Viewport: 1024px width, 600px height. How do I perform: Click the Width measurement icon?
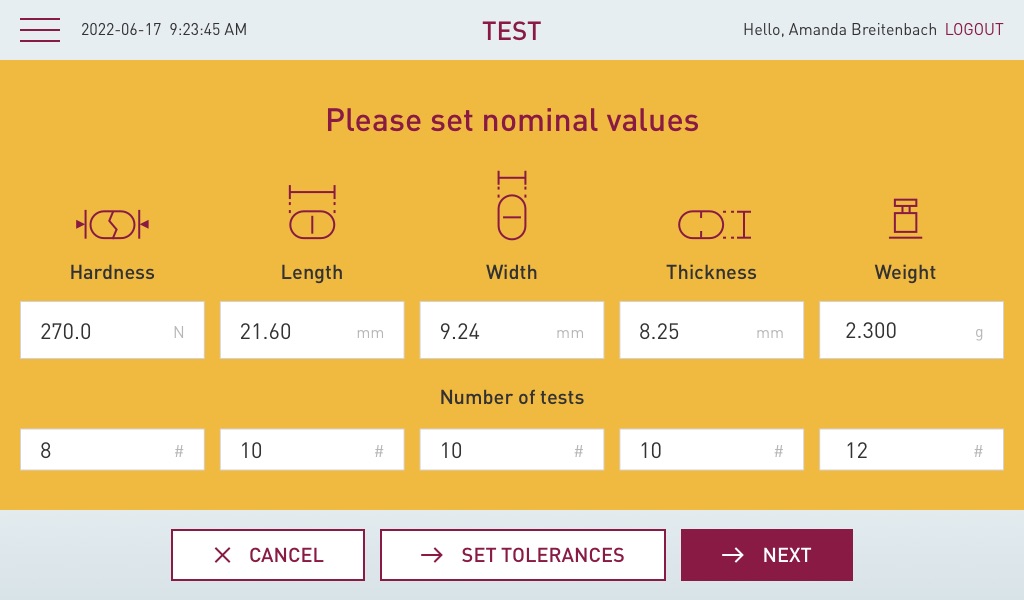click(x=511, y=206)
